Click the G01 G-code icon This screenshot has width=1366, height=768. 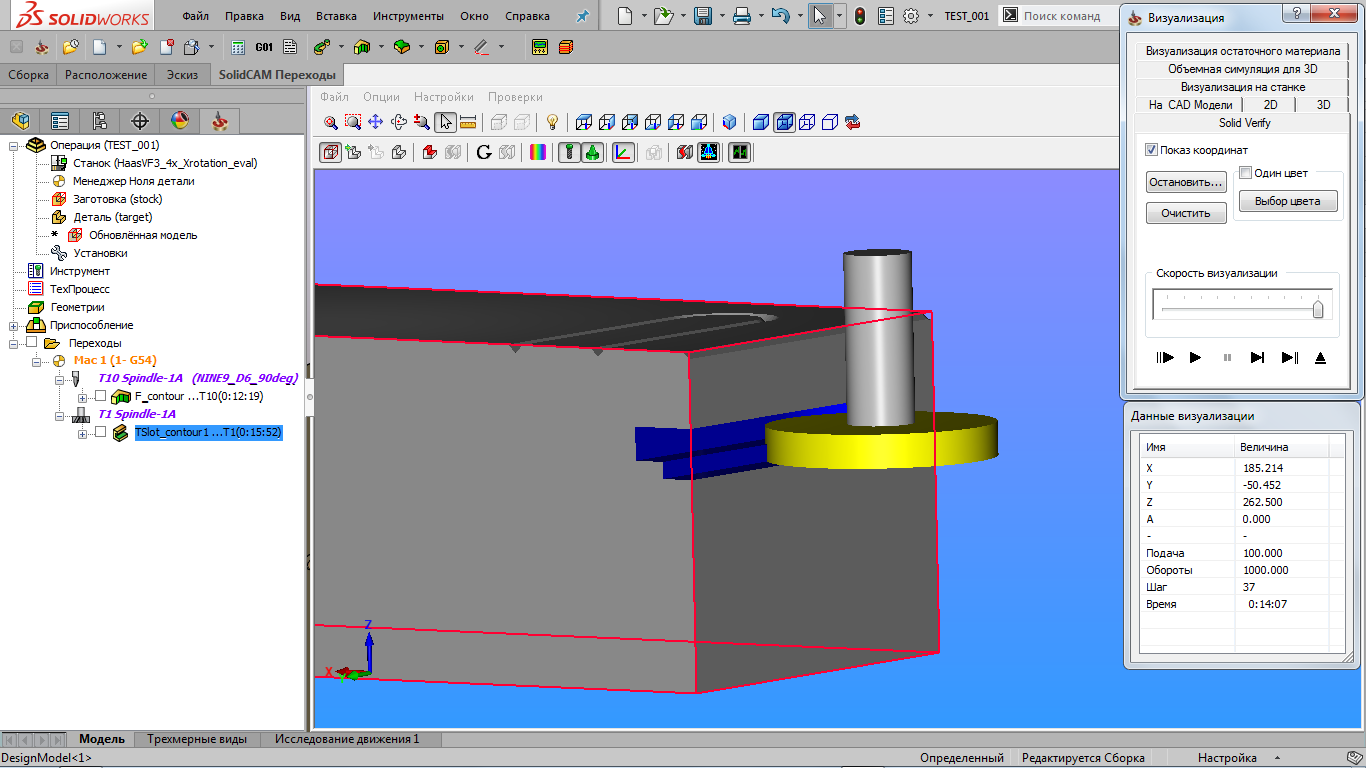coord(264,47)
